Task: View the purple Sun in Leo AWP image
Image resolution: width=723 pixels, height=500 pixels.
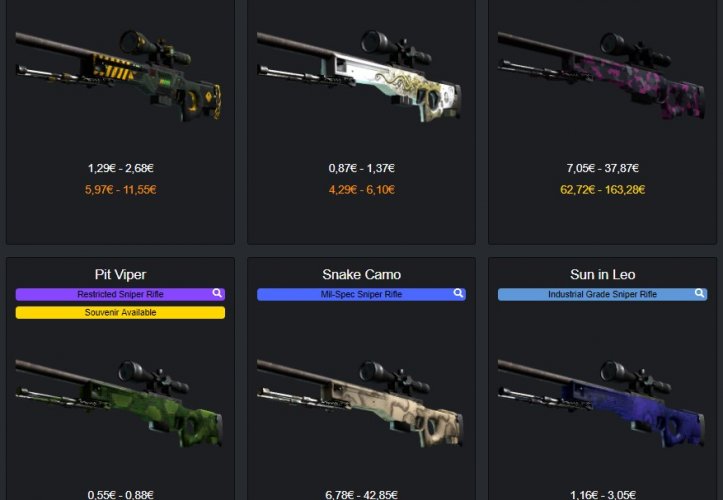Action: click(x=601, y=403)
